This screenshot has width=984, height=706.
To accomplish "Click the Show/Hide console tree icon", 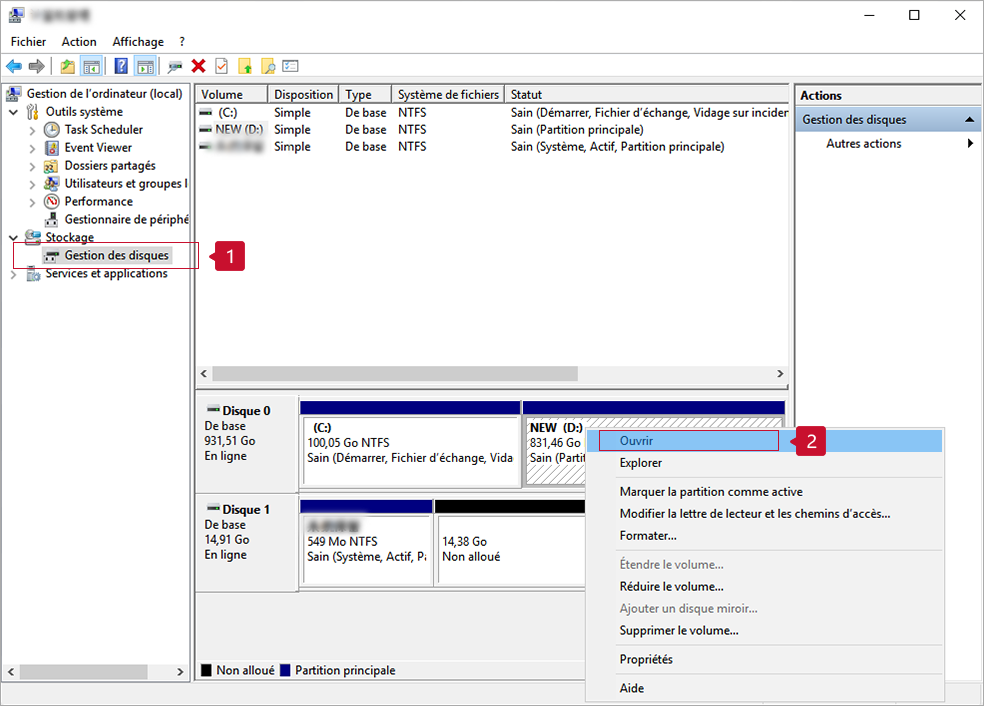I will coord(91,66).
